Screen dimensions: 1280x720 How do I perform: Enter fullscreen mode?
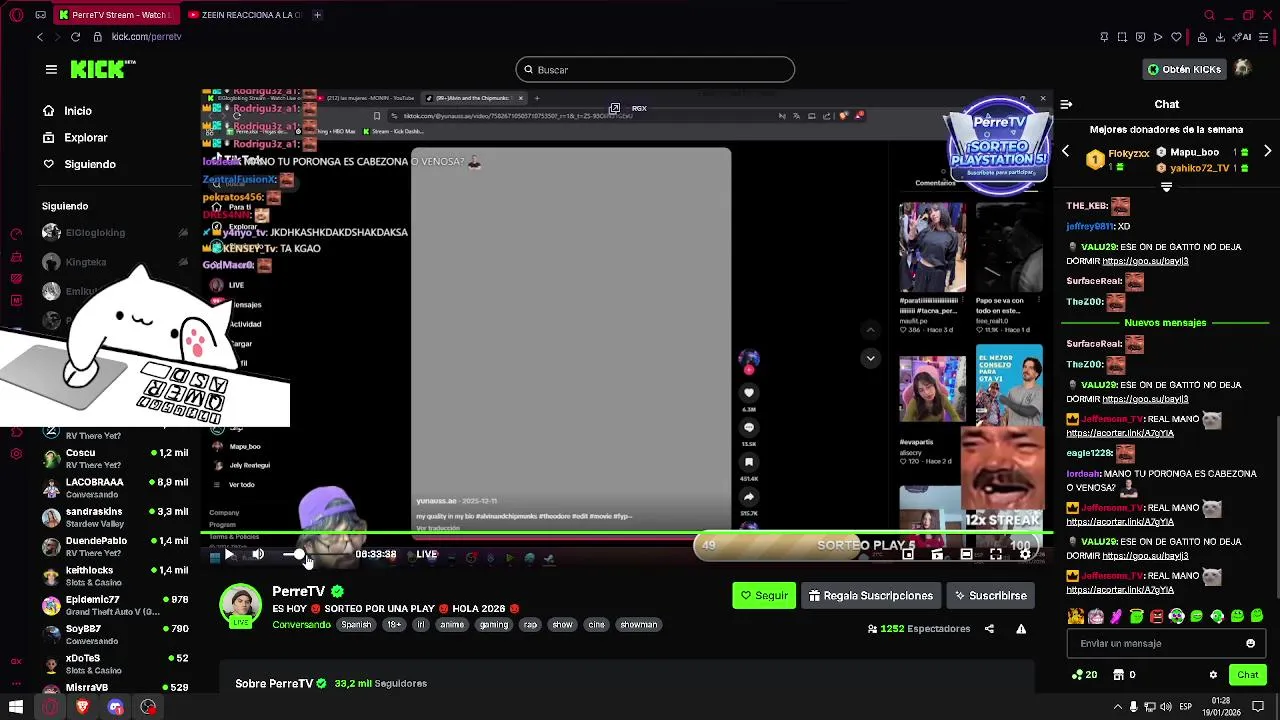[996, 555]
